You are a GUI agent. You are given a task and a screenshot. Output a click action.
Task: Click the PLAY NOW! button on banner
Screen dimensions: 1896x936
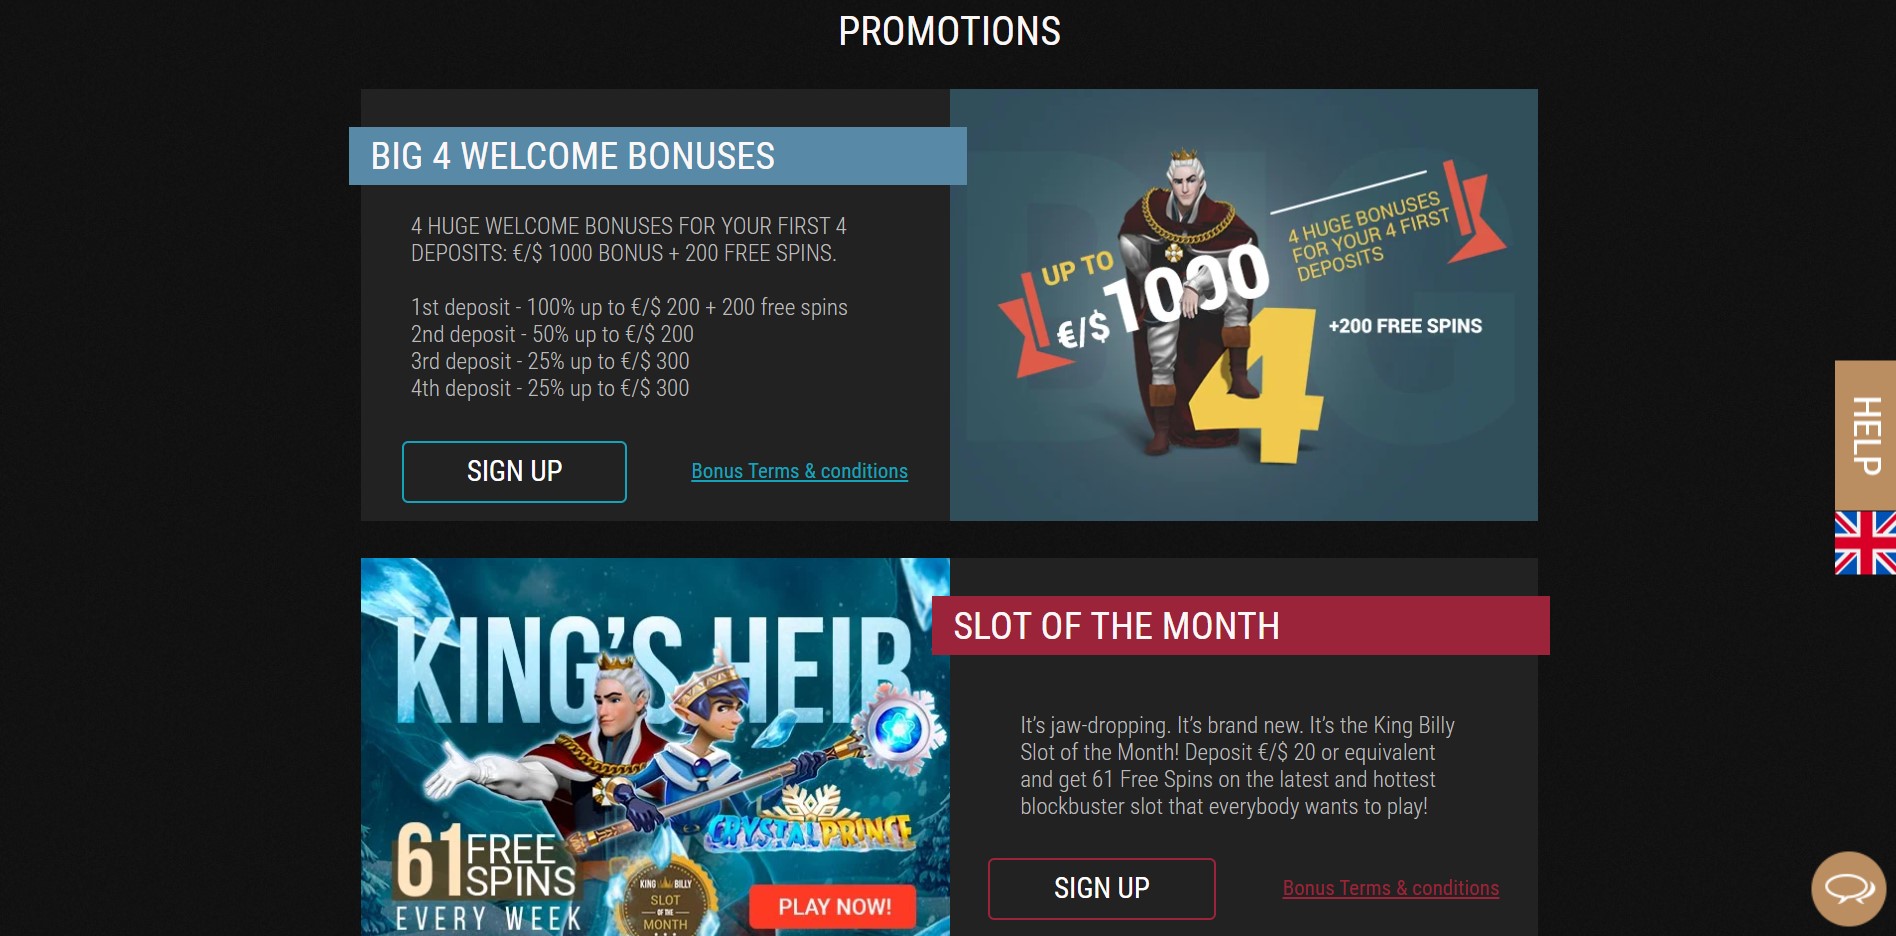tap(834, 907)
